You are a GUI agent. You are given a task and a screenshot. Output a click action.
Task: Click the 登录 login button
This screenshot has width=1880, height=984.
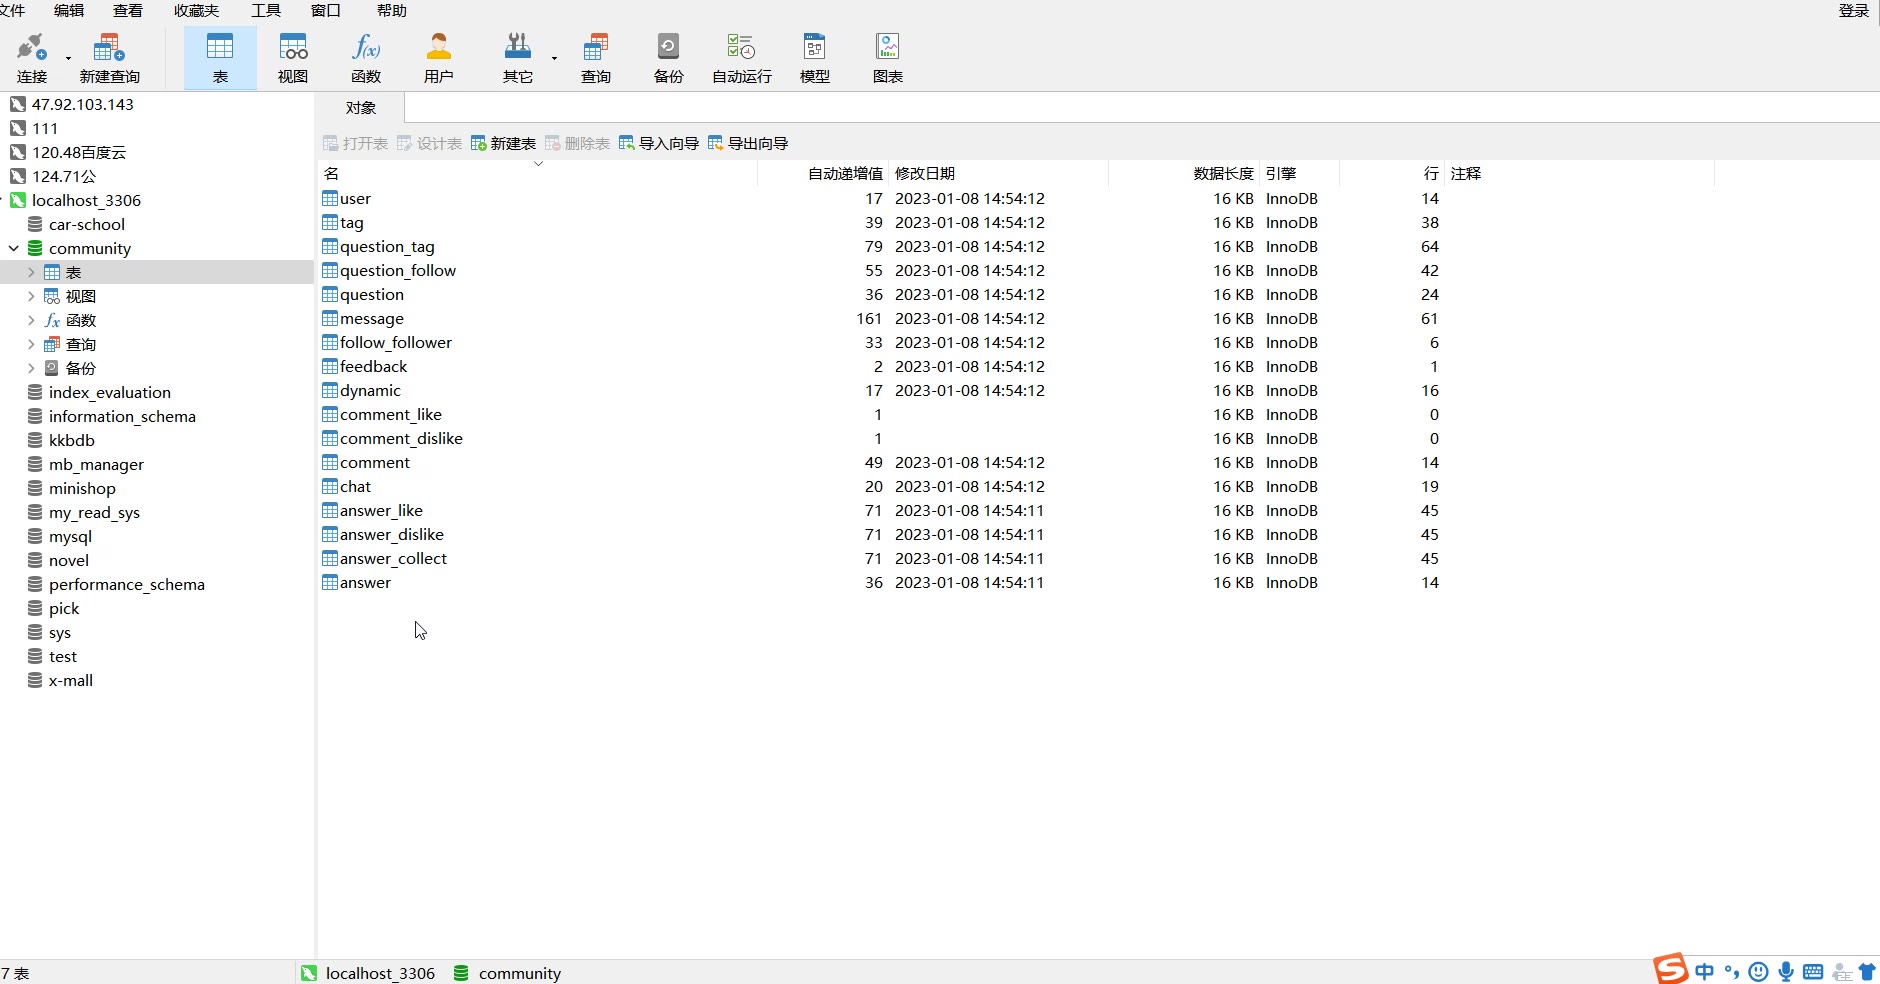1854,10
